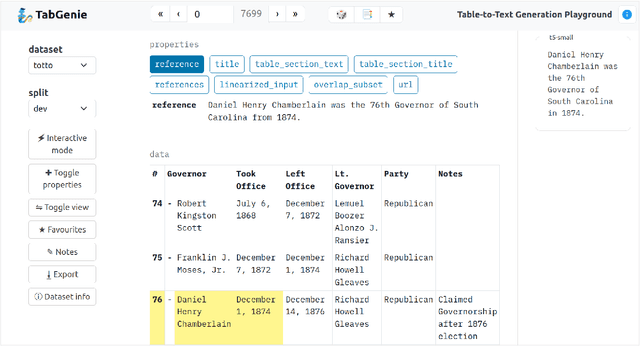
Task: Go to next example with right arrow
Action: coord(277,14)
